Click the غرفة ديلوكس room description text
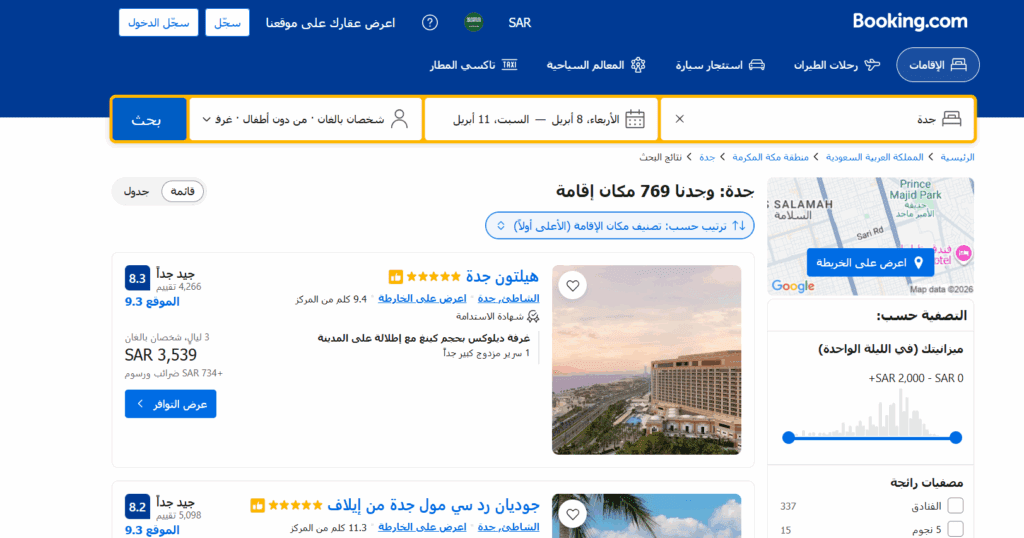The height and width of the screenshot is (538, 1024). pos(424,338)
